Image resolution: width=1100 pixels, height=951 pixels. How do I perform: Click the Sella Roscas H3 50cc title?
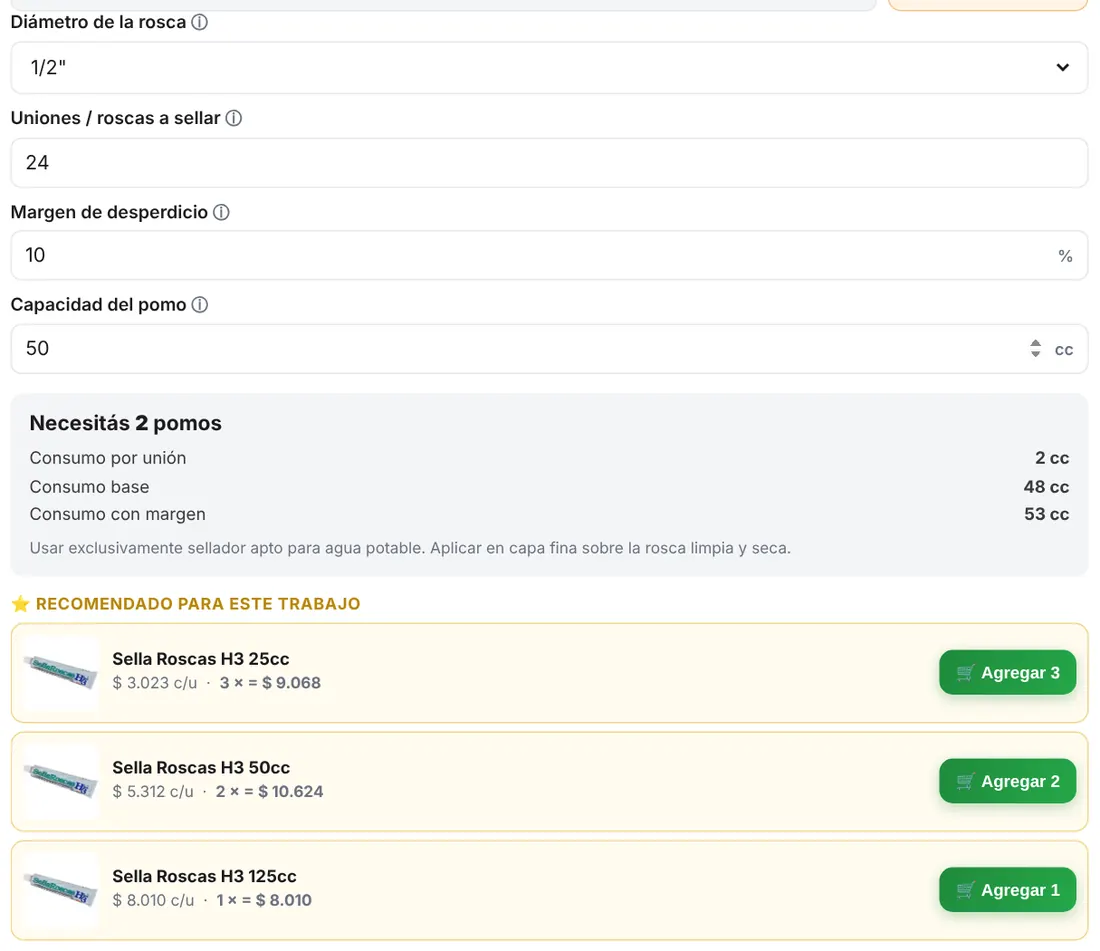pos(201,768)
